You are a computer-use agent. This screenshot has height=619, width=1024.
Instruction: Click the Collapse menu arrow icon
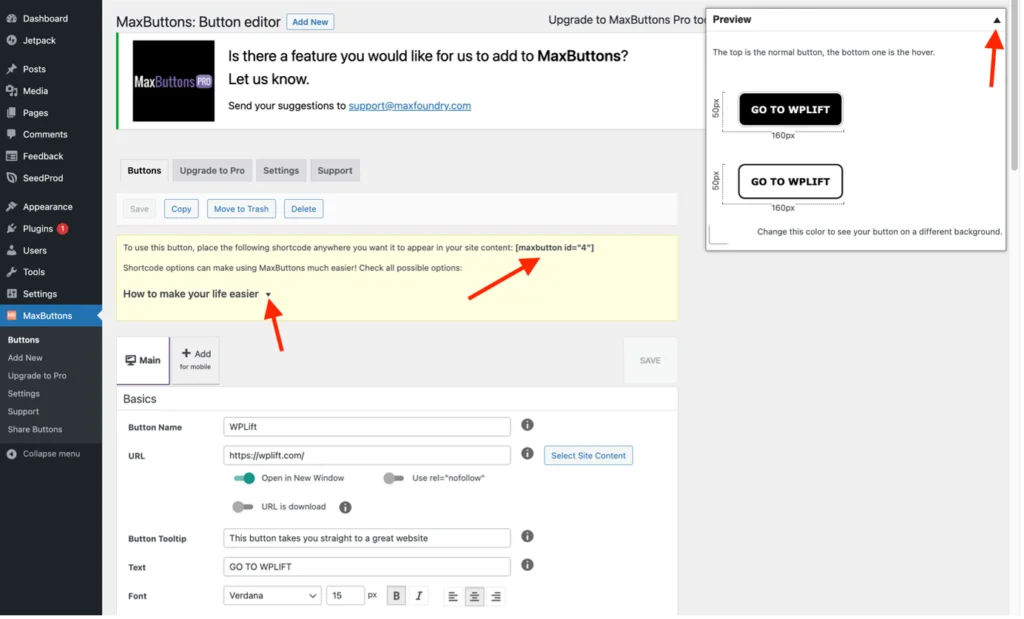[x=12, y=454]
